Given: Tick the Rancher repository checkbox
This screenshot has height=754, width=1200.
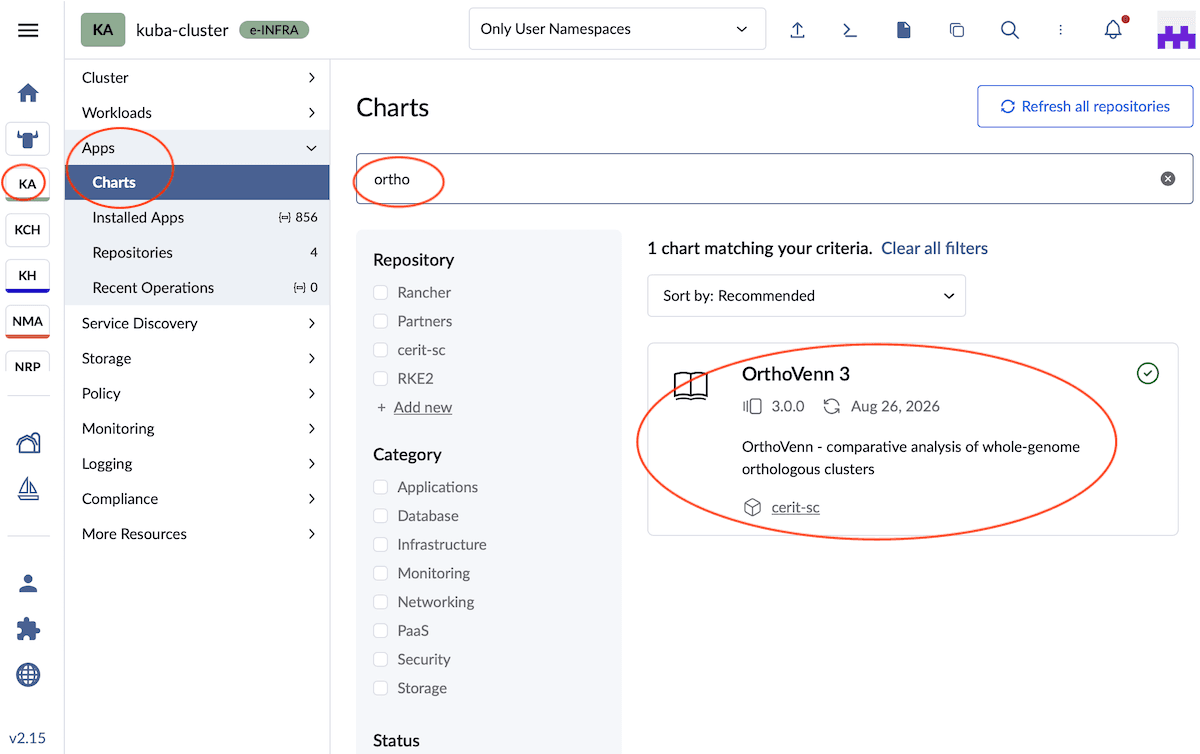Looking at the screenshot, I should [x=380, y=293].
